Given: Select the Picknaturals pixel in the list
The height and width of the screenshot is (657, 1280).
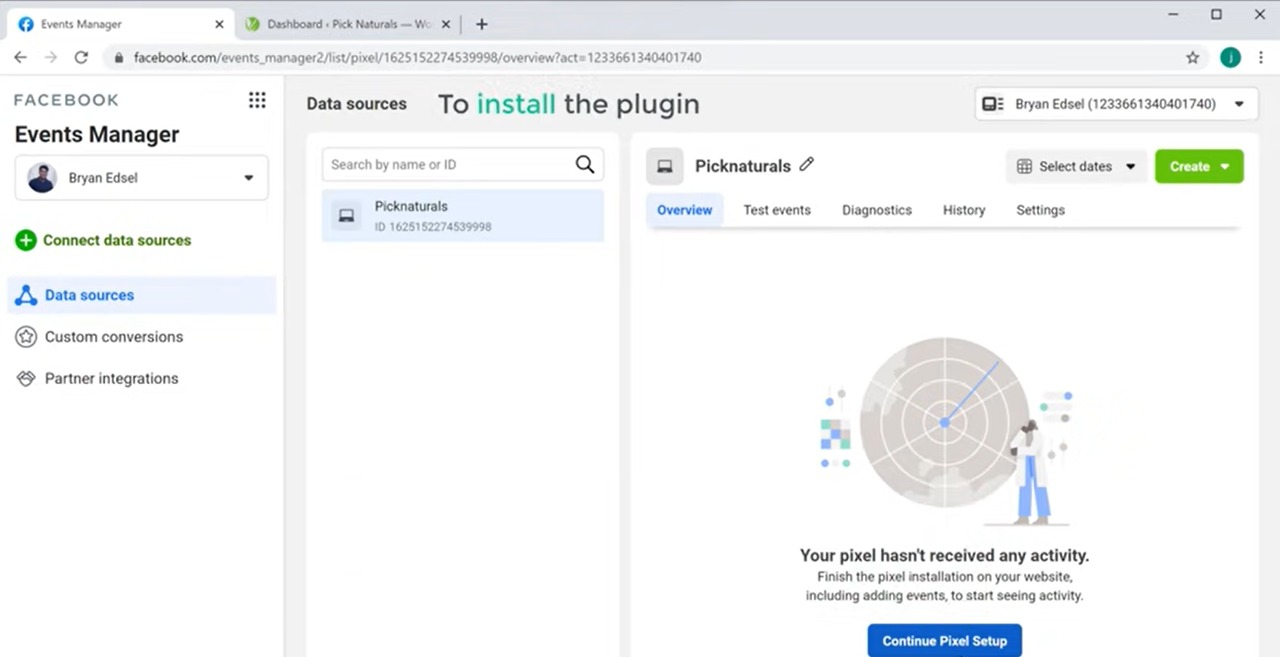Looking at the screenshot, I should click(463, 216).
